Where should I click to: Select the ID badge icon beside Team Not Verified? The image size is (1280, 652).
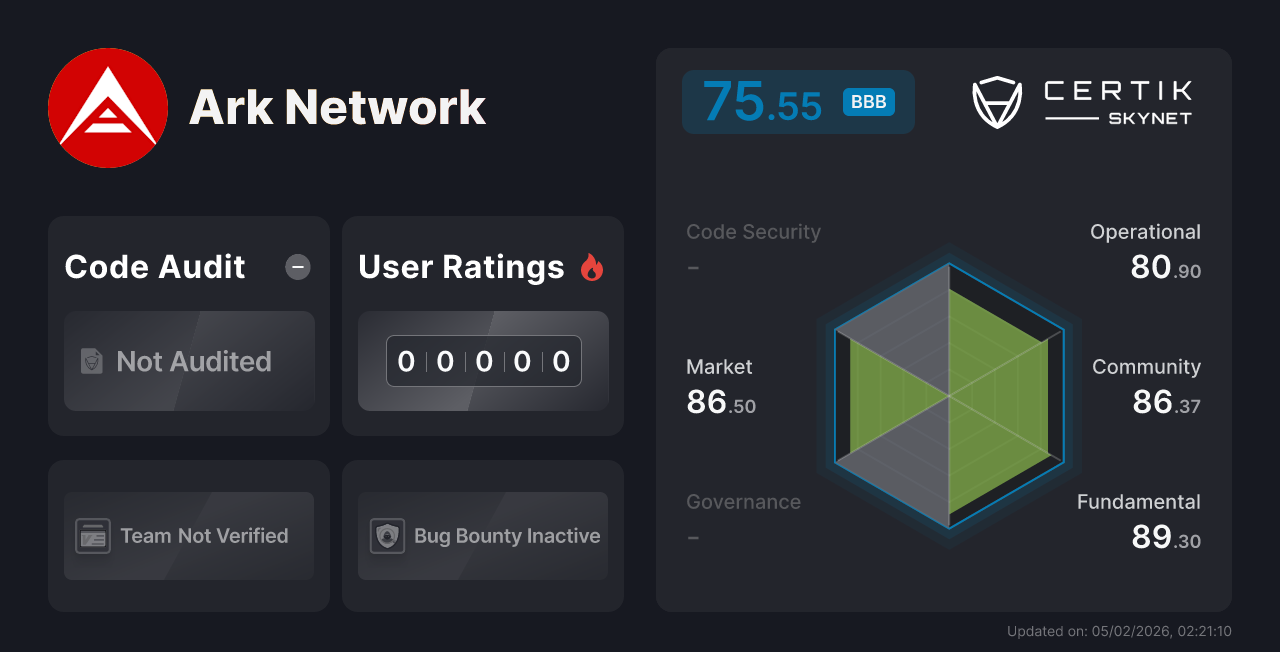[x=94, y=536]
